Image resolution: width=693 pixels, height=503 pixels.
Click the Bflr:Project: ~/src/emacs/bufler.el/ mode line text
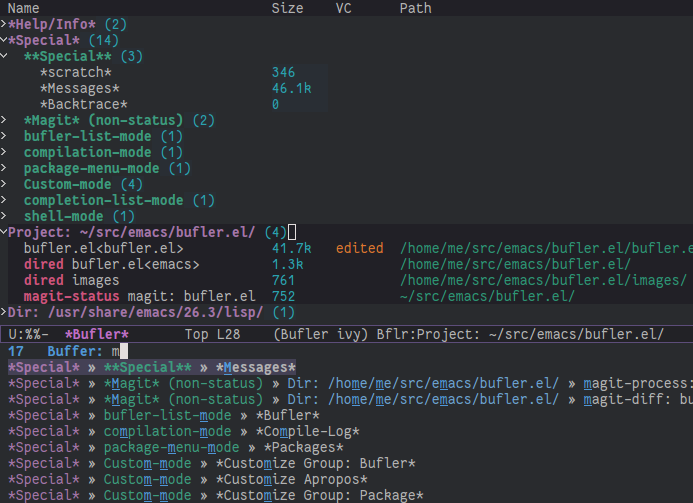520,334
